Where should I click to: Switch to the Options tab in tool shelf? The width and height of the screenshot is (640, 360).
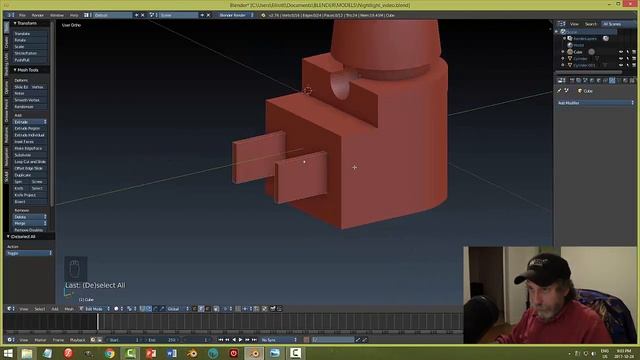(x=7, y=87)
